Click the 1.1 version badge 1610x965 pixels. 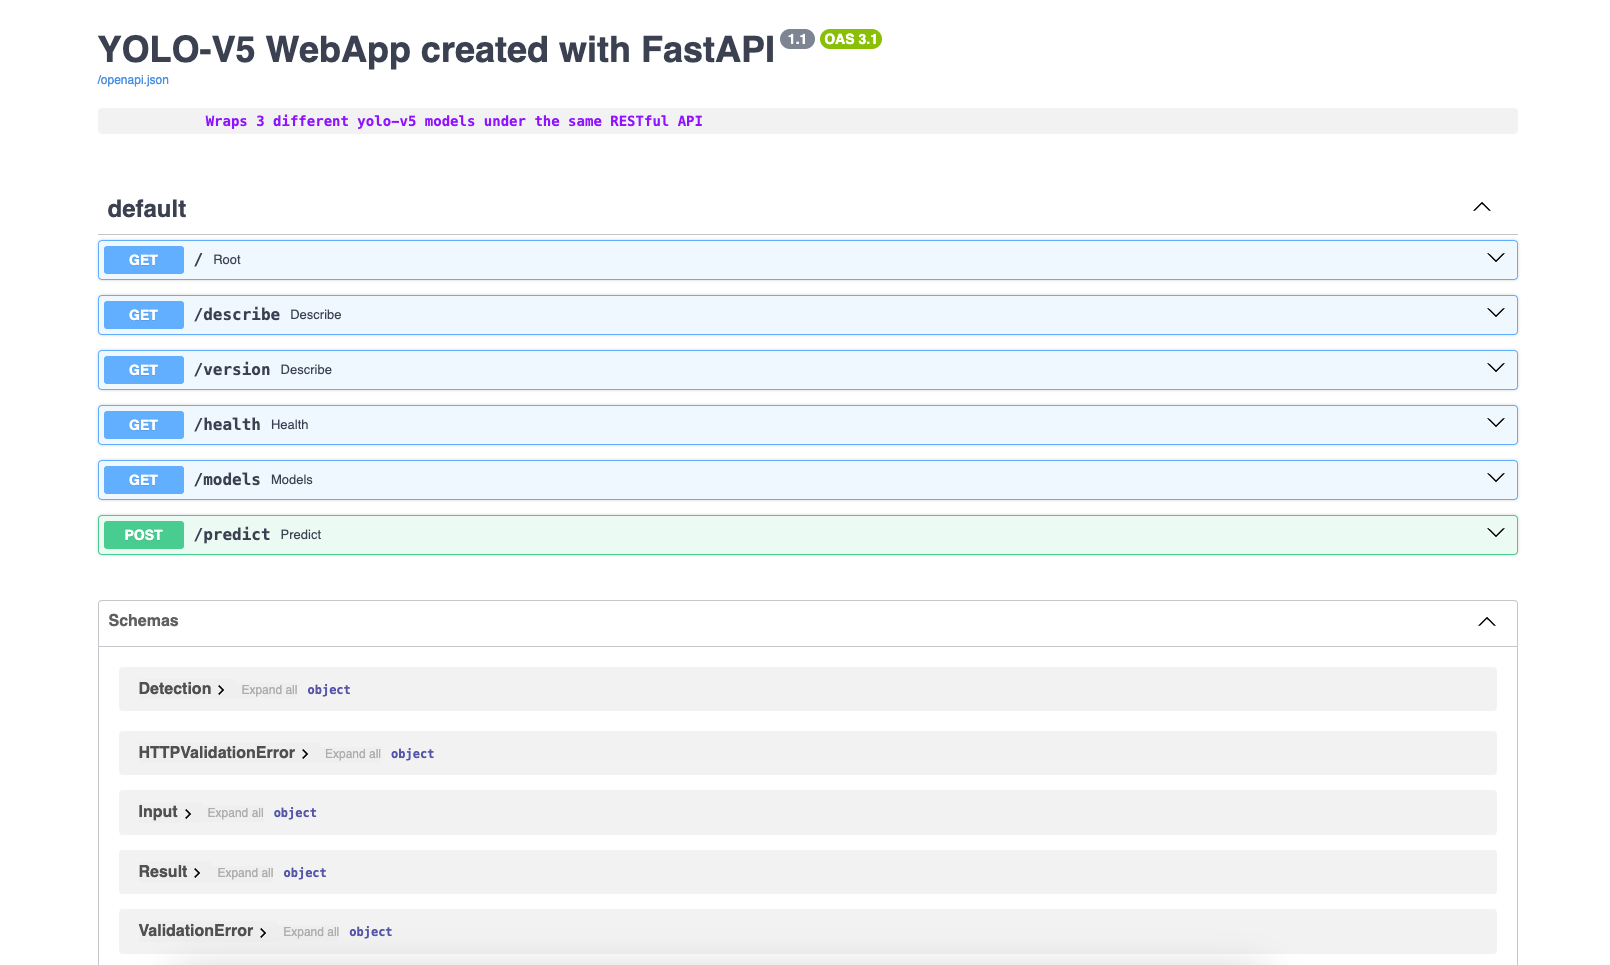798,39
